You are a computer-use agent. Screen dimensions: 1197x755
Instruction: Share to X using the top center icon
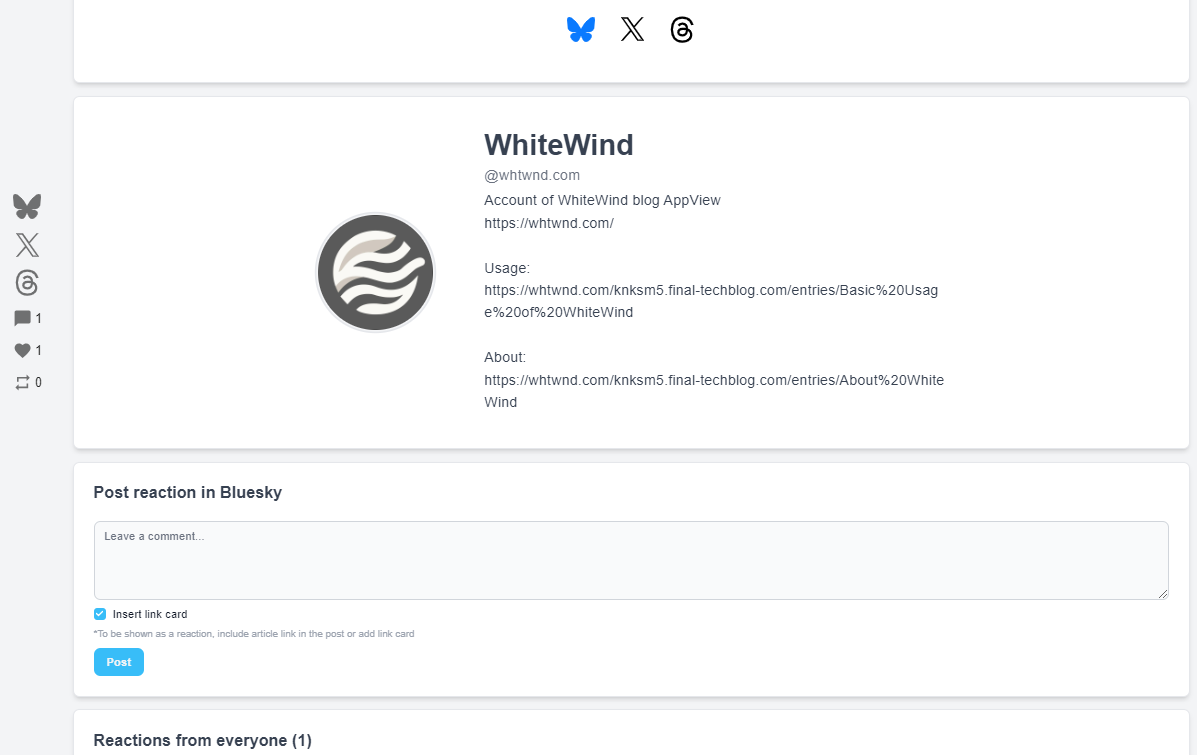pos(632,30)
